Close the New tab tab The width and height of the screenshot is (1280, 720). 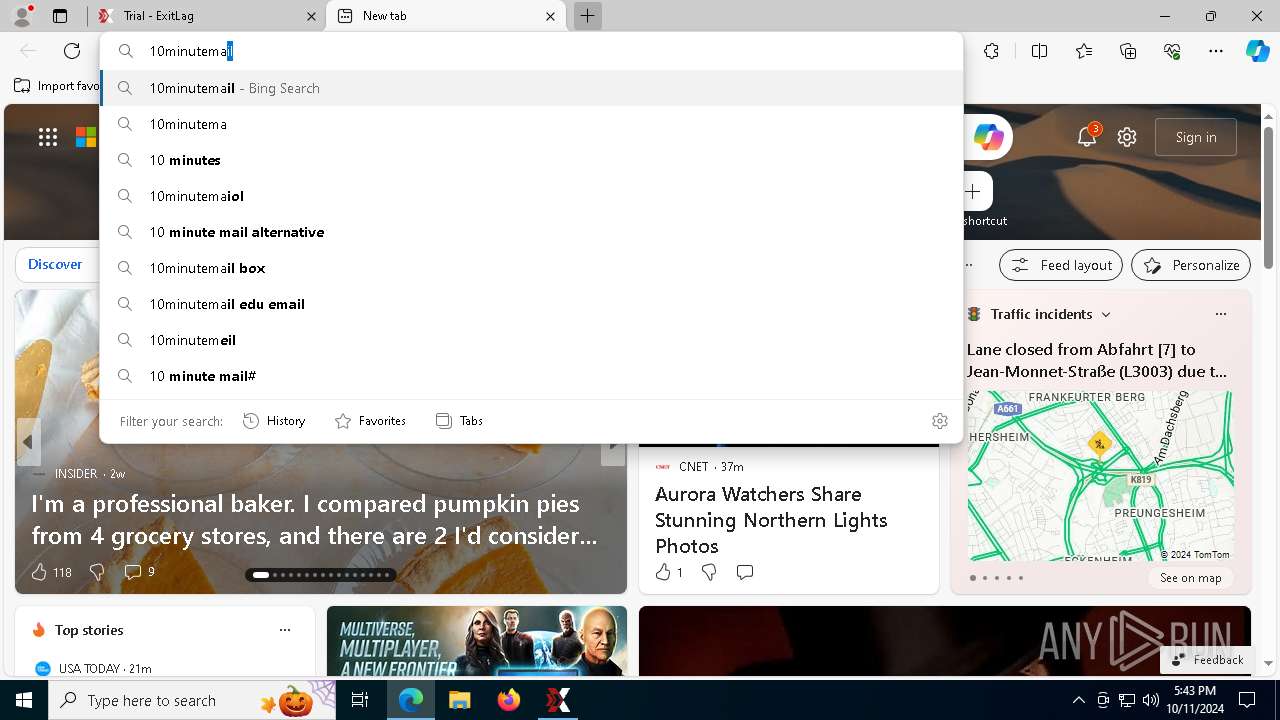click(x=550, y=16)
